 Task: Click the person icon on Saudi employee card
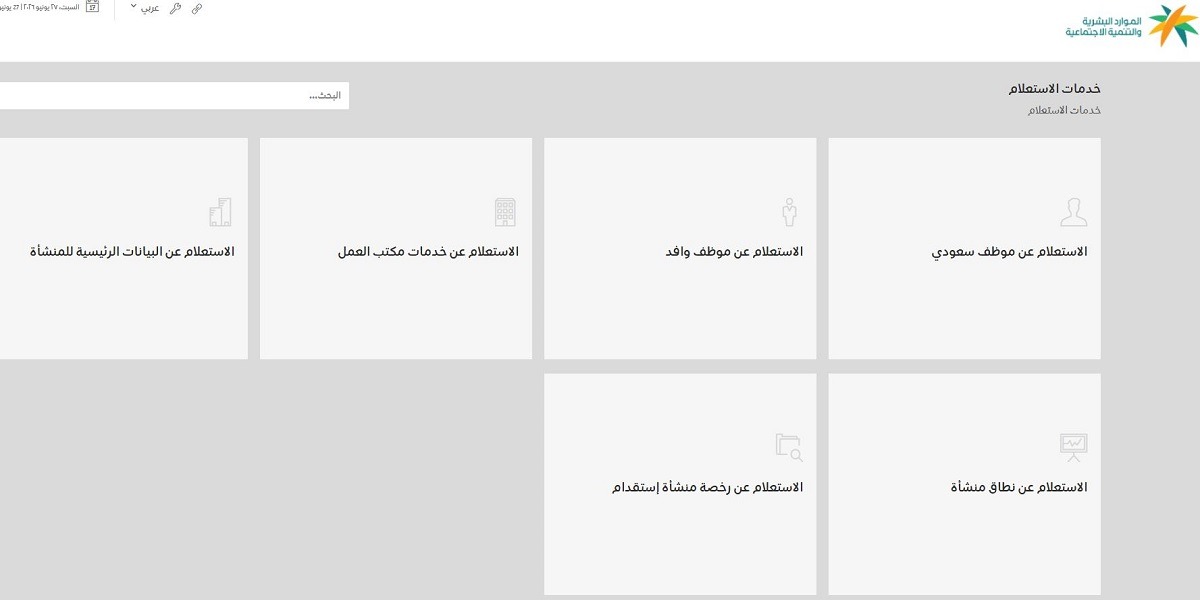click(1073, 212)
